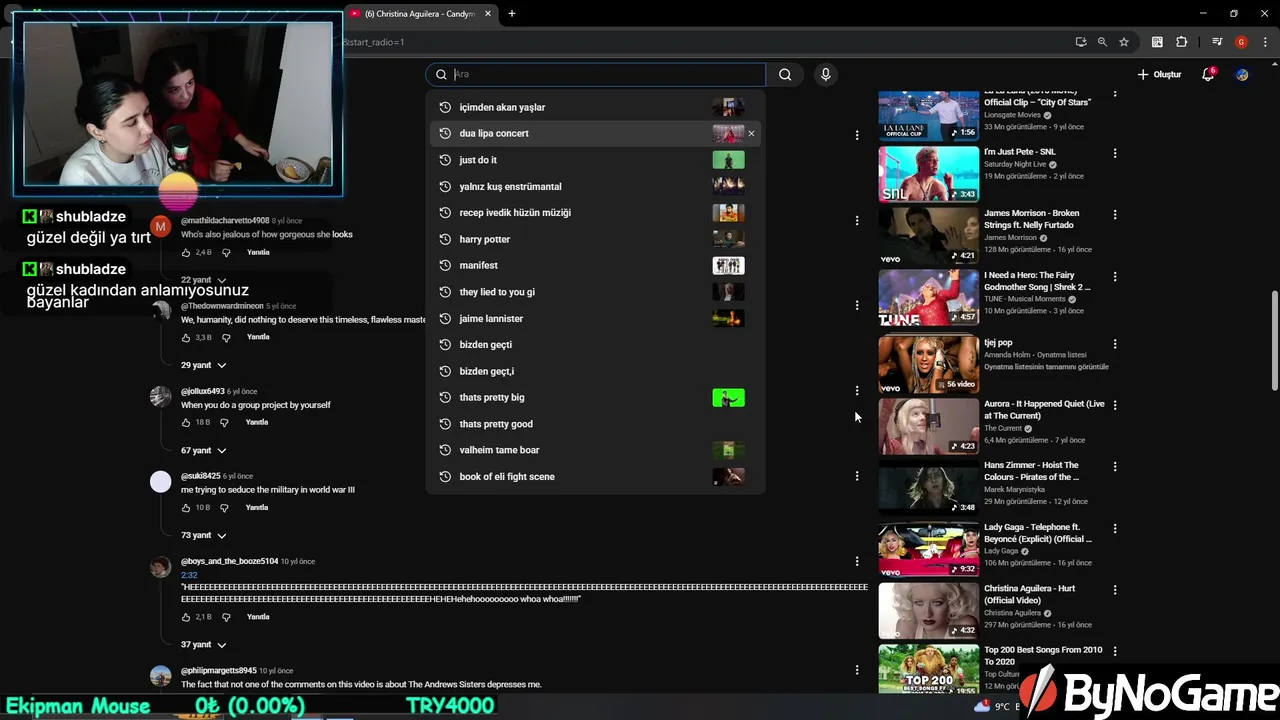1280x720 pixels.
Task: Select suggestion 'they lied to you gi'
Action: [x=595, y=292]
